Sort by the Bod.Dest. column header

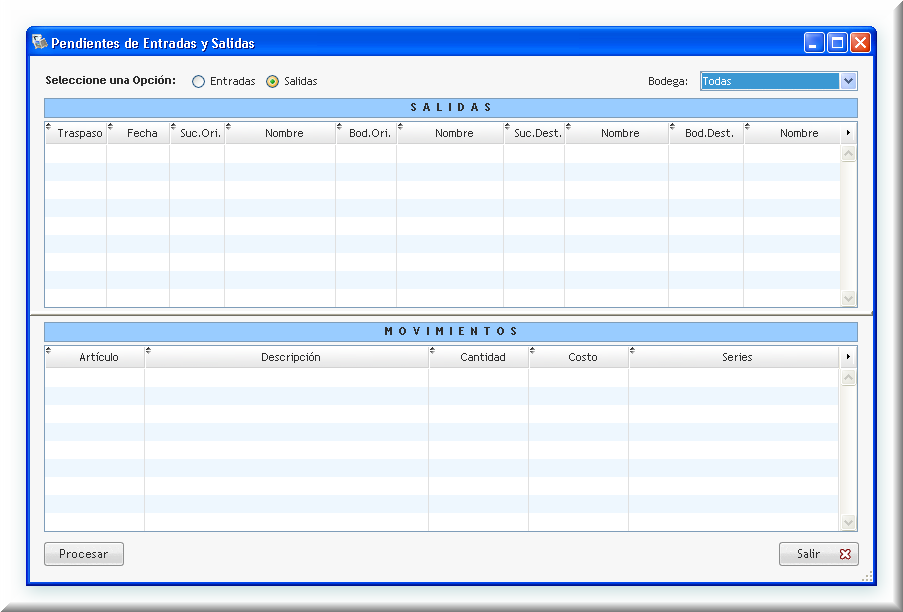pos(706,133)
